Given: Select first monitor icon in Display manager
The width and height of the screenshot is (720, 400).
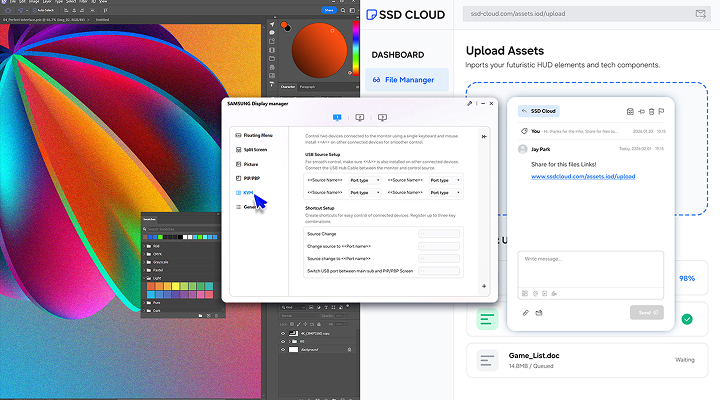Looking at the screenshot, I should click(x=337, y=118).
